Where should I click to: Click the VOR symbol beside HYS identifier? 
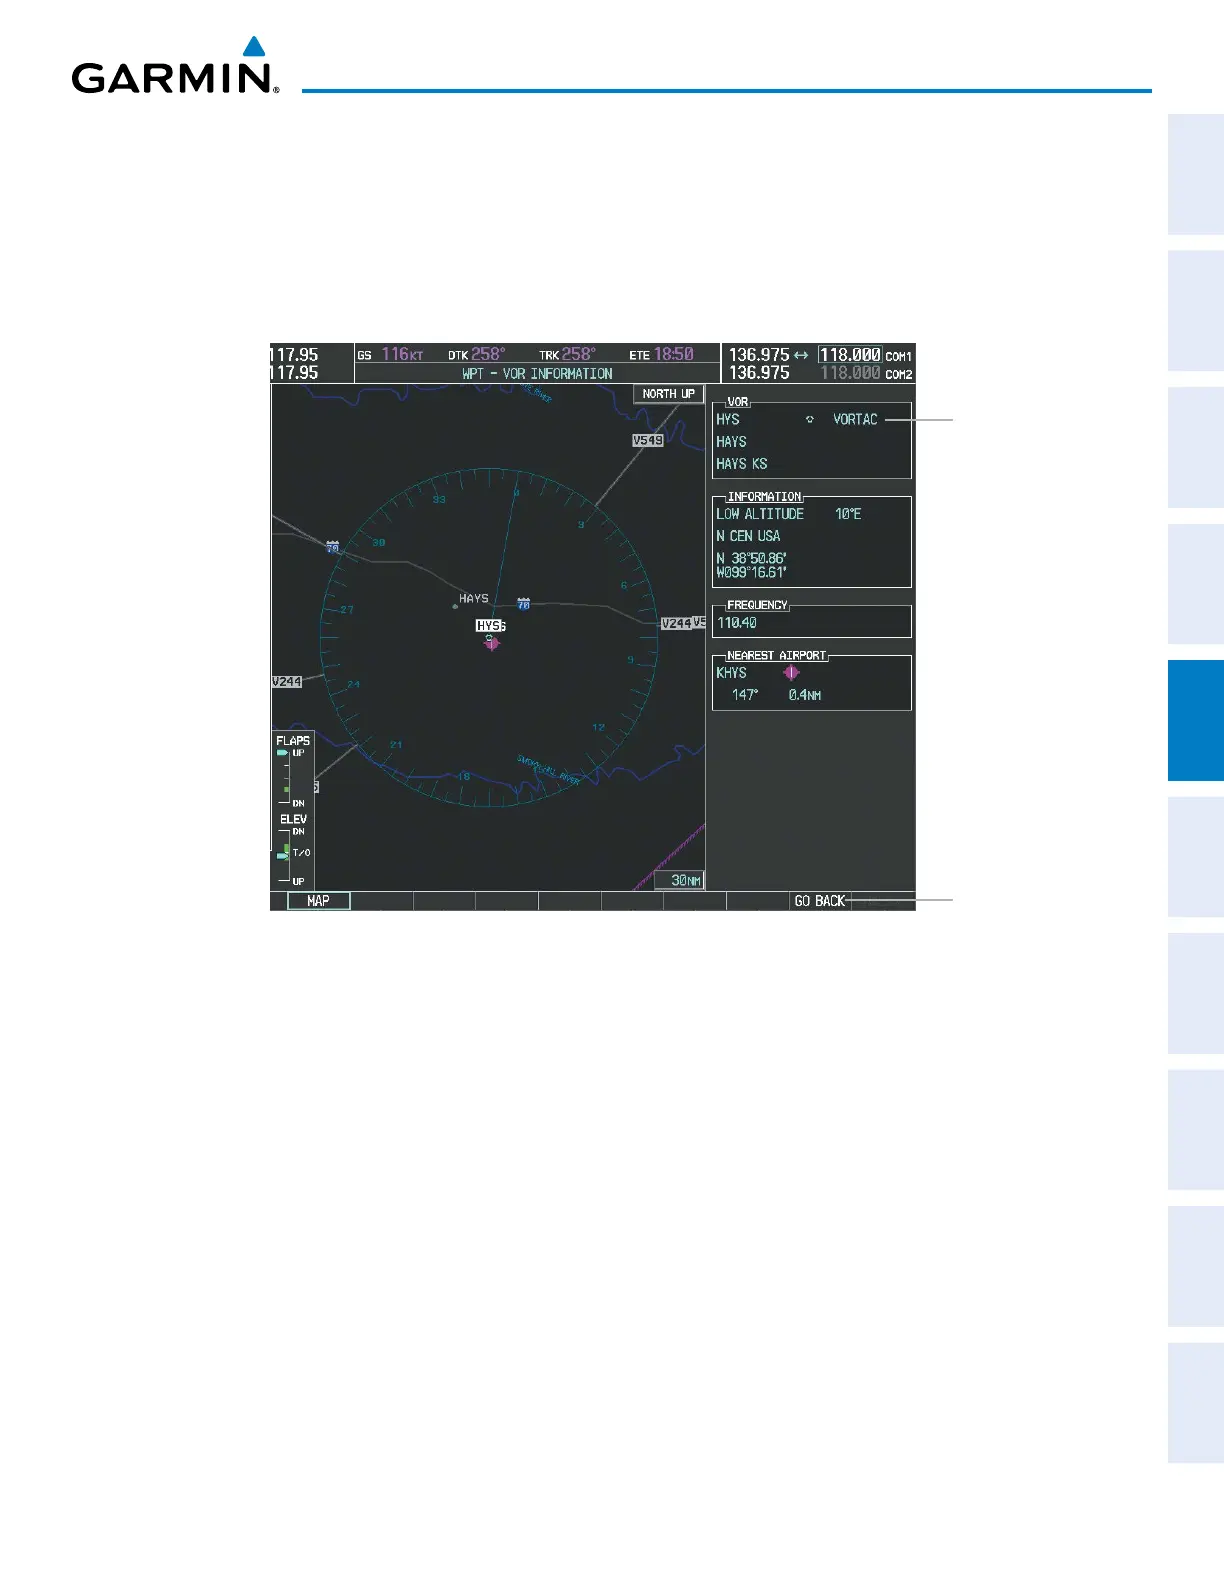click(810, 420)
